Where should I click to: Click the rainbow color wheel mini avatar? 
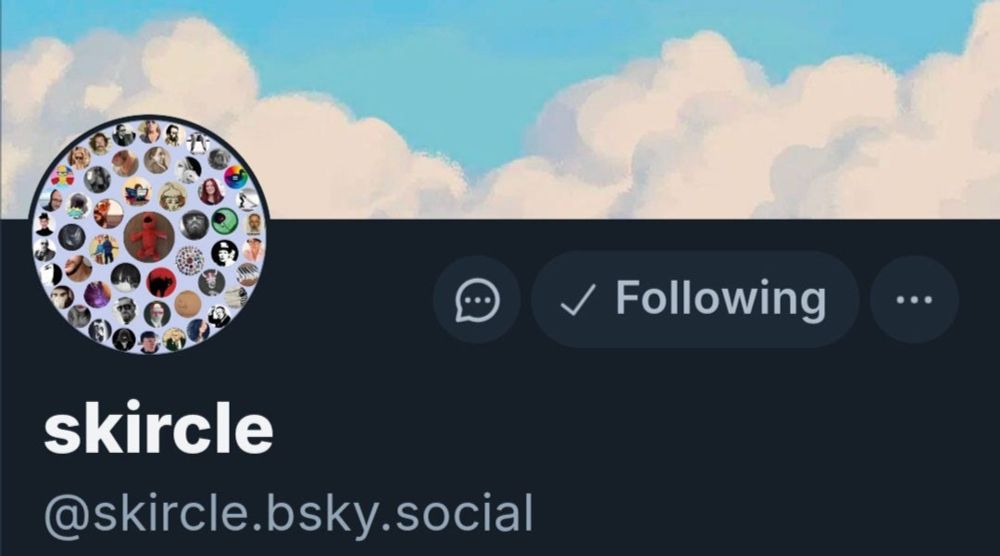[236, 177]
